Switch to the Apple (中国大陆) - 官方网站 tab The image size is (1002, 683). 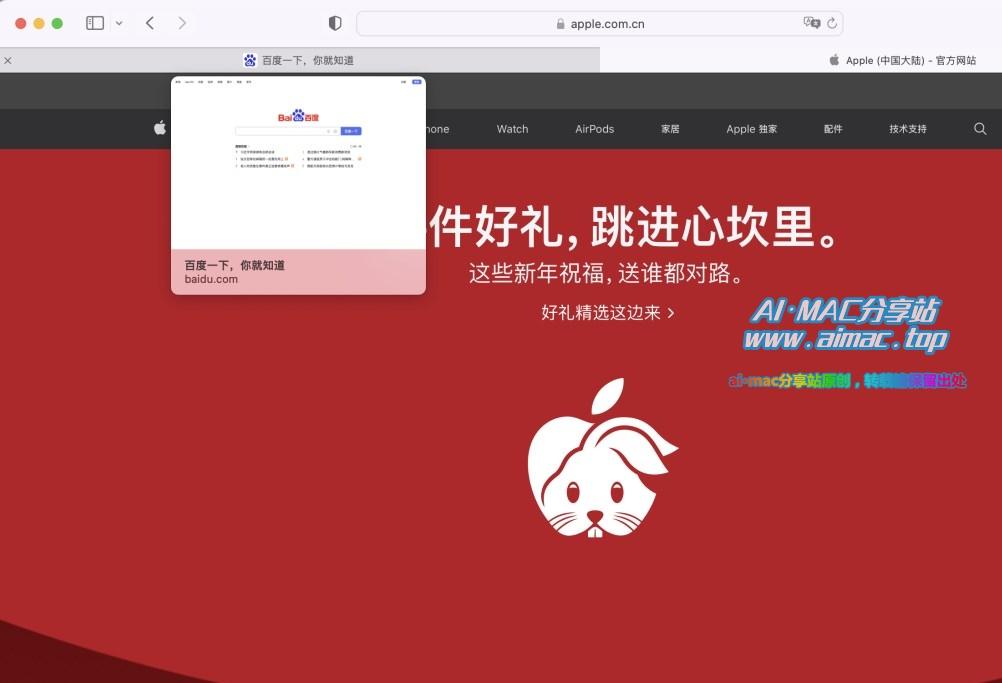tap(801, 60)
